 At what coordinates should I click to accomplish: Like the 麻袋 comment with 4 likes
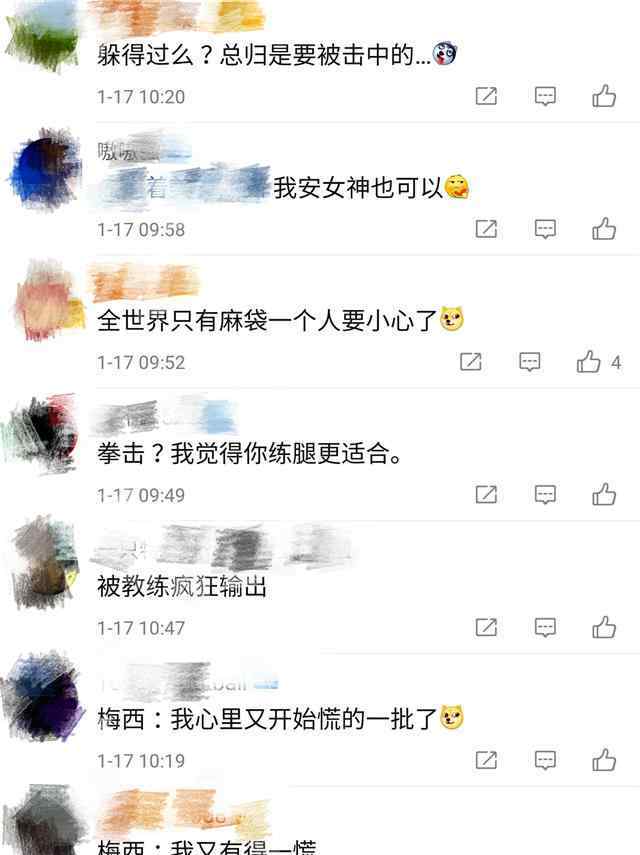(589, 362)
